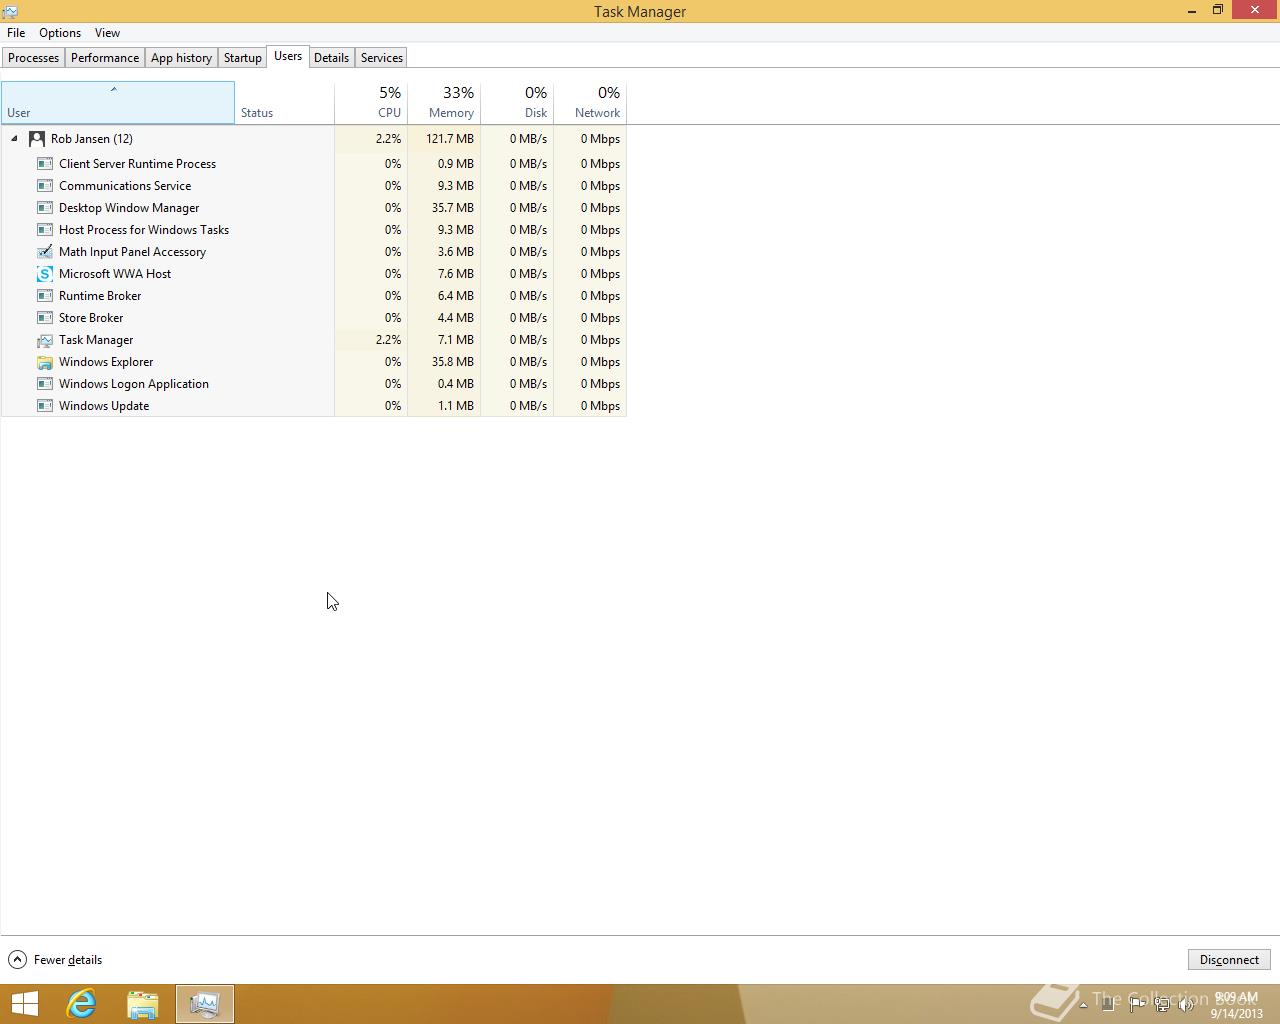Select the Rob Jansen (12) user row
Screen dimensions: 1280x1024
click(314, 139)
